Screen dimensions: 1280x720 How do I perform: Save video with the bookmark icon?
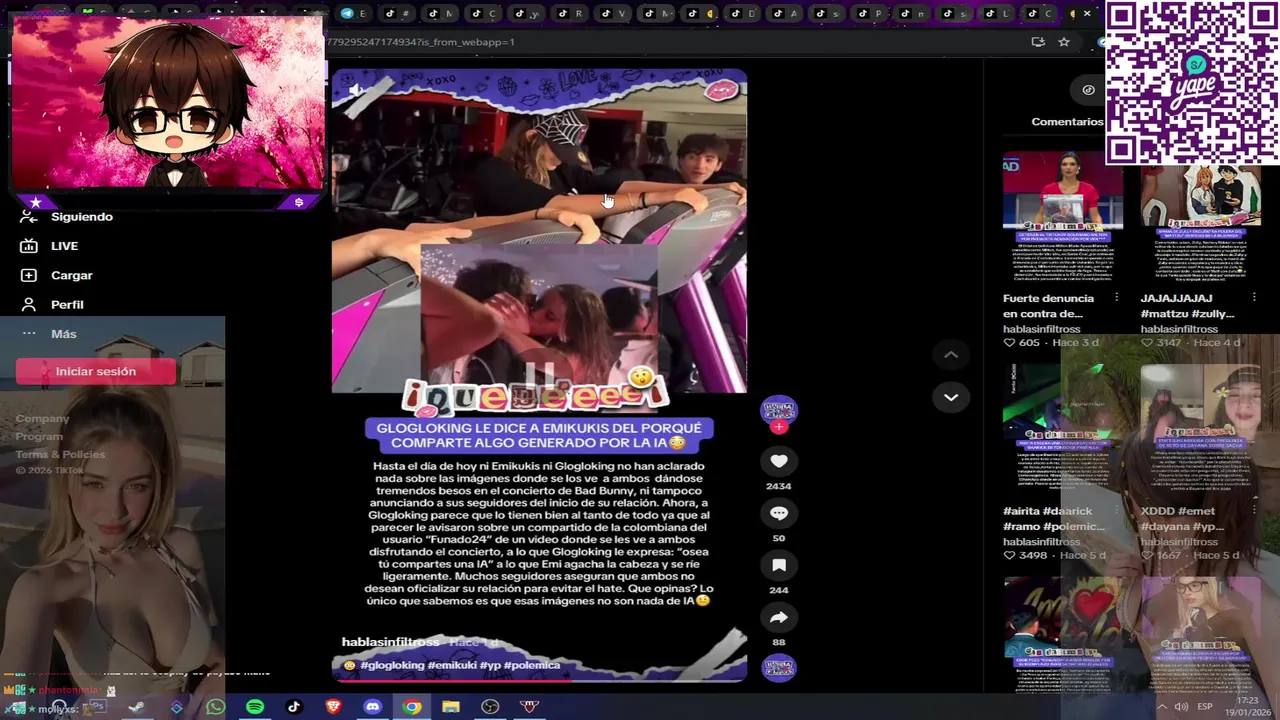779,565
